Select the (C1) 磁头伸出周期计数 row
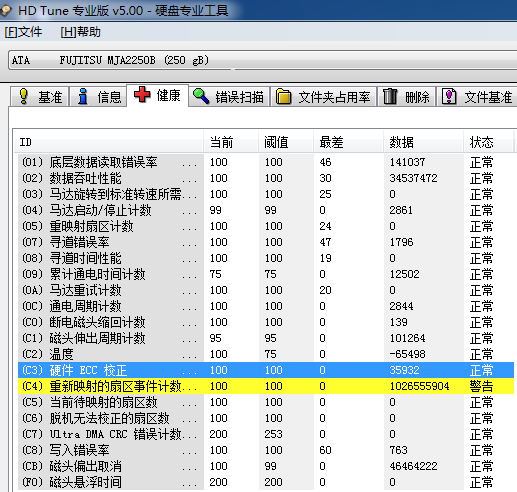 click(266, 338)
